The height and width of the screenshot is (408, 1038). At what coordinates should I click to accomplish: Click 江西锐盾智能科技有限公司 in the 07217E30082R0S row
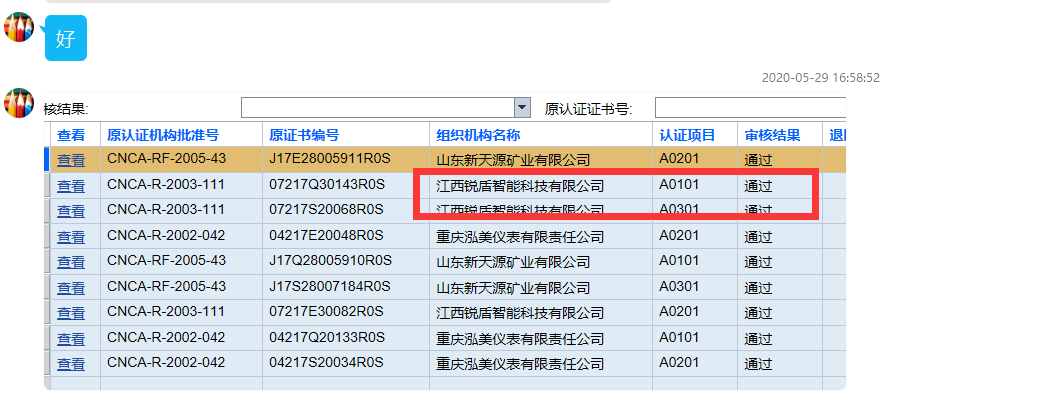[520, 313]
